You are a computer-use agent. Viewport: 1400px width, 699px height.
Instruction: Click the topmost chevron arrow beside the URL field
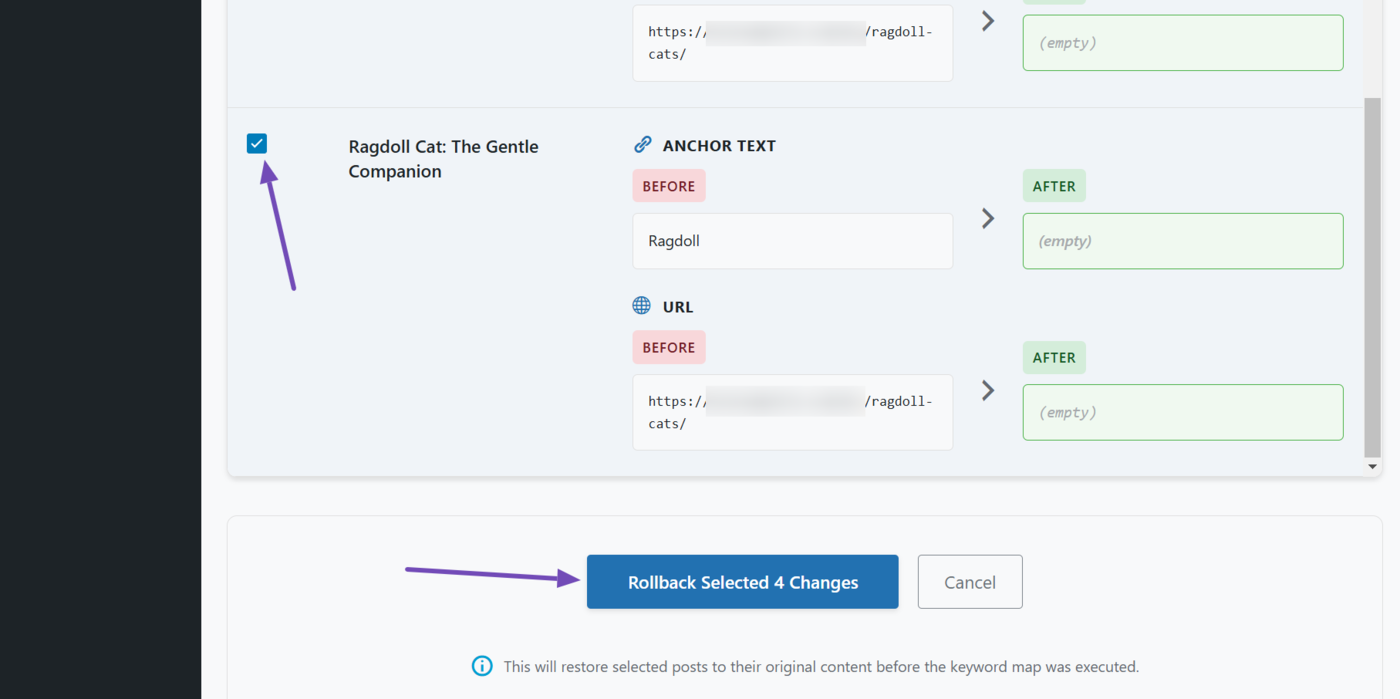click(987, 20)
